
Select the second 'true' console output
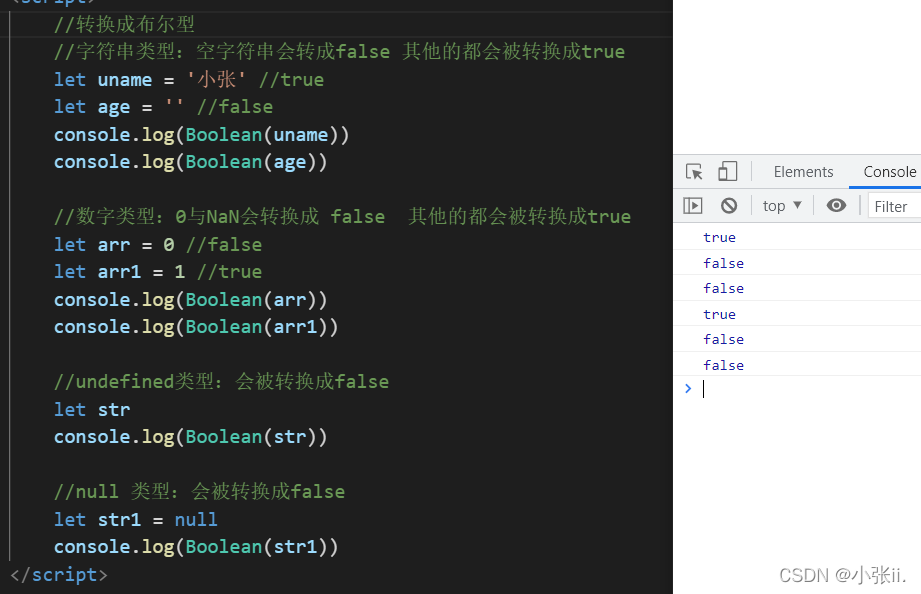tap(720, 314)
